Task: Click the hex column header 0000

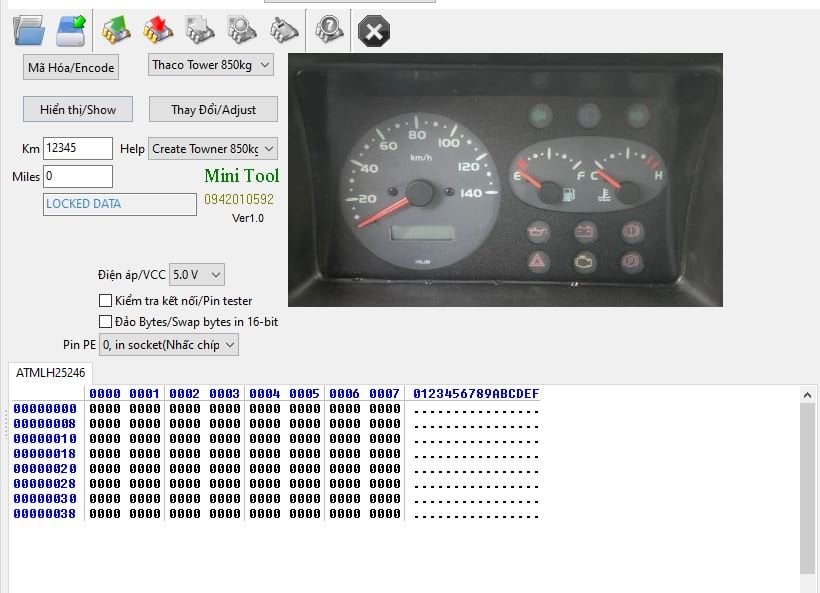Action: coord(105,394)
